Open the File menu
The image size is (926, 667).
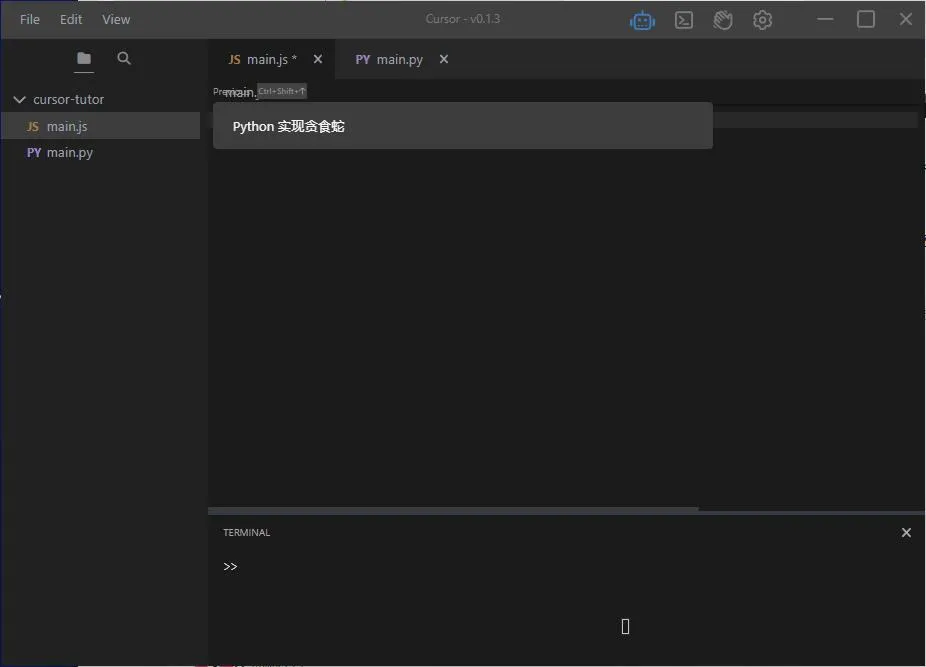(30, 20)
